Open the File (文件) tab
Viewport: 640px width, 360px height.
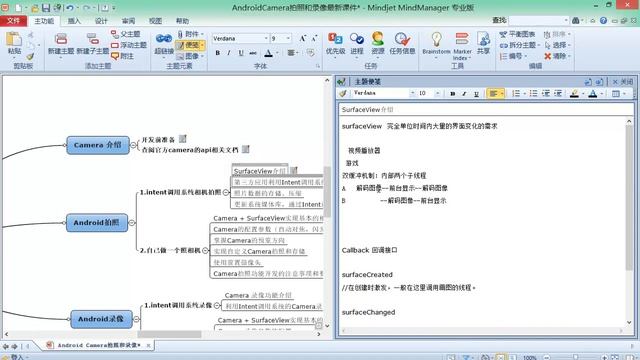point(13,20)
